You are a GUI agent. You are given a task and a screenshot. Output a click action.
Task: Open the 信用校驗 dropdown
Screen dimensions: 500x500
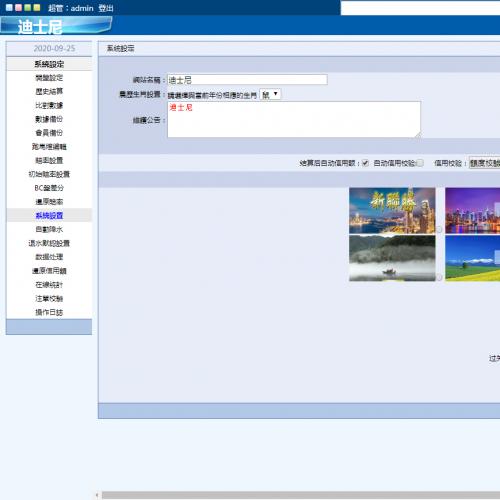[484, 163]
